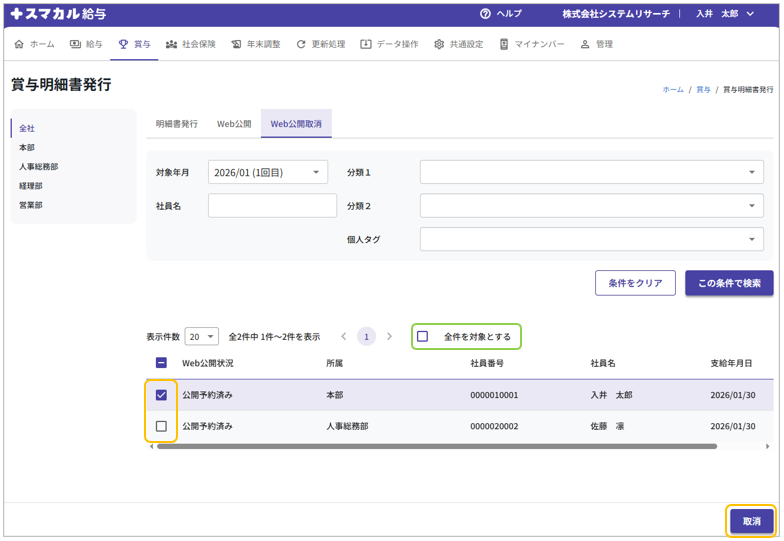Enable the 全件を対象とする checkbox
Image resolution: width=784 pixels, height=541 pixels.
point(423,337)
